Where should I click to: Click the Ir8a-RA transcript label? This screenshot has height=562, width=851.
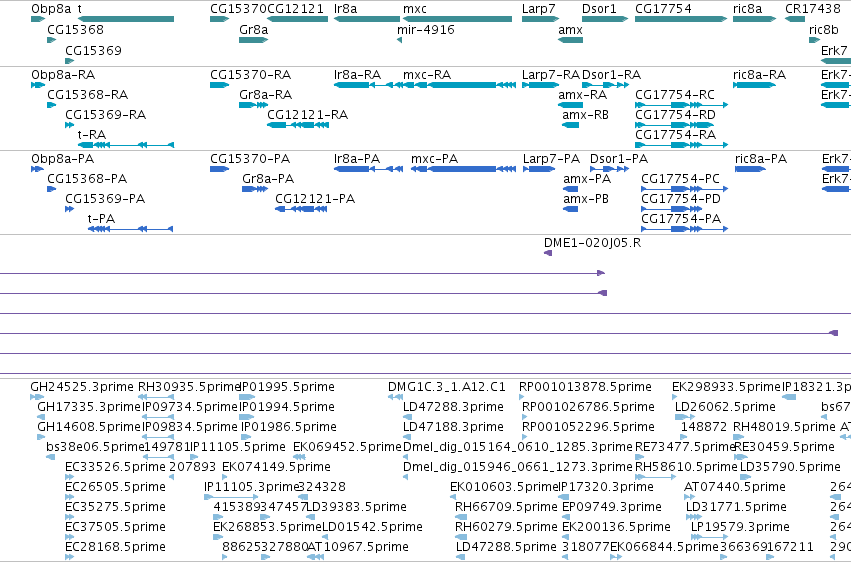point(358,75)
